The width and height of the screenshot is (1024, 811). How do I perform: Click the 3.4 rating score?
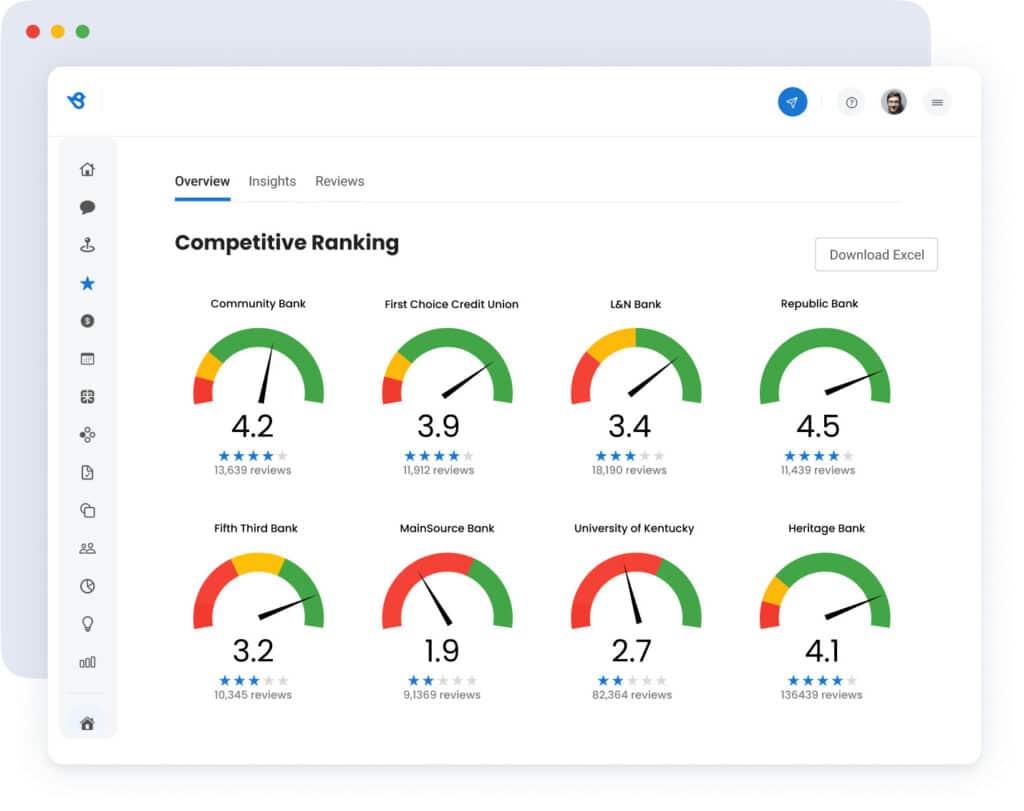[630, 426]
